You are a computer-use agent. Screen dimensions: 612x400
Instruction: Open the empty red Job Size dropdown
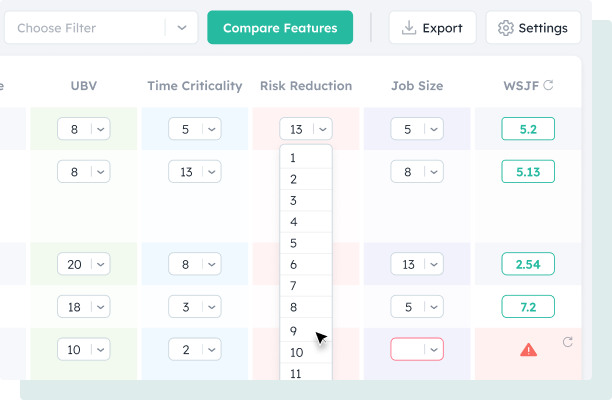[x=417, y=349]
